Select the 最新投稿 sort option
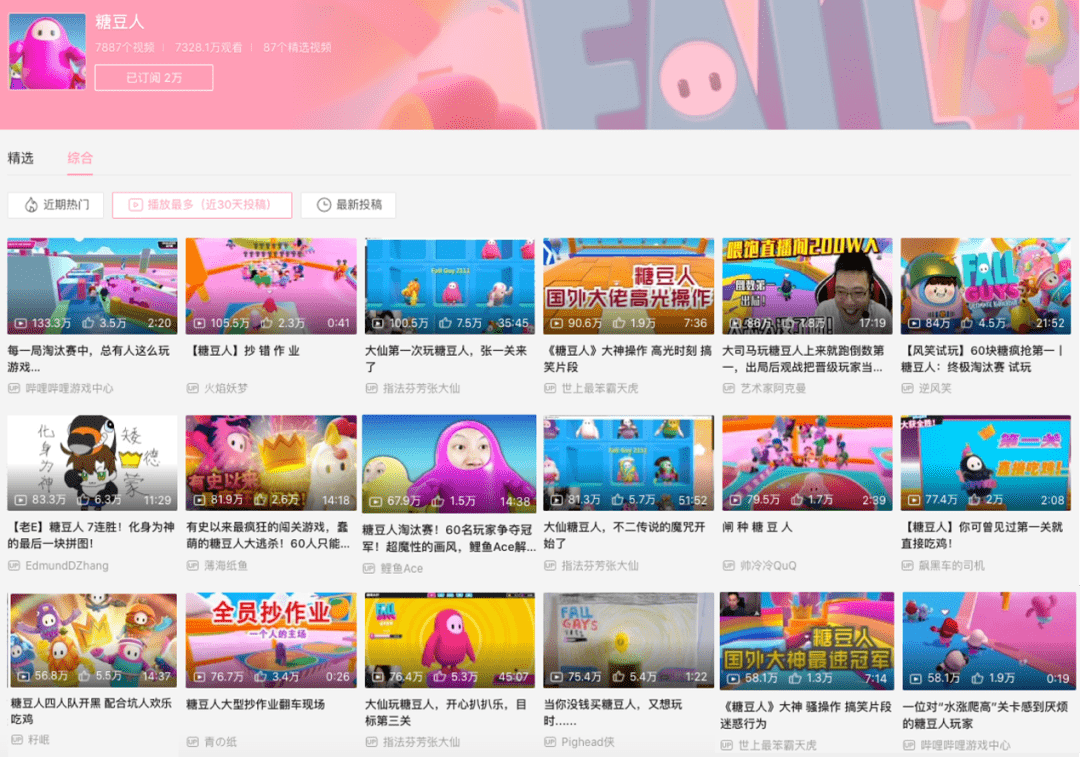Screen dimensions: 1080x757 pos(348,205)
